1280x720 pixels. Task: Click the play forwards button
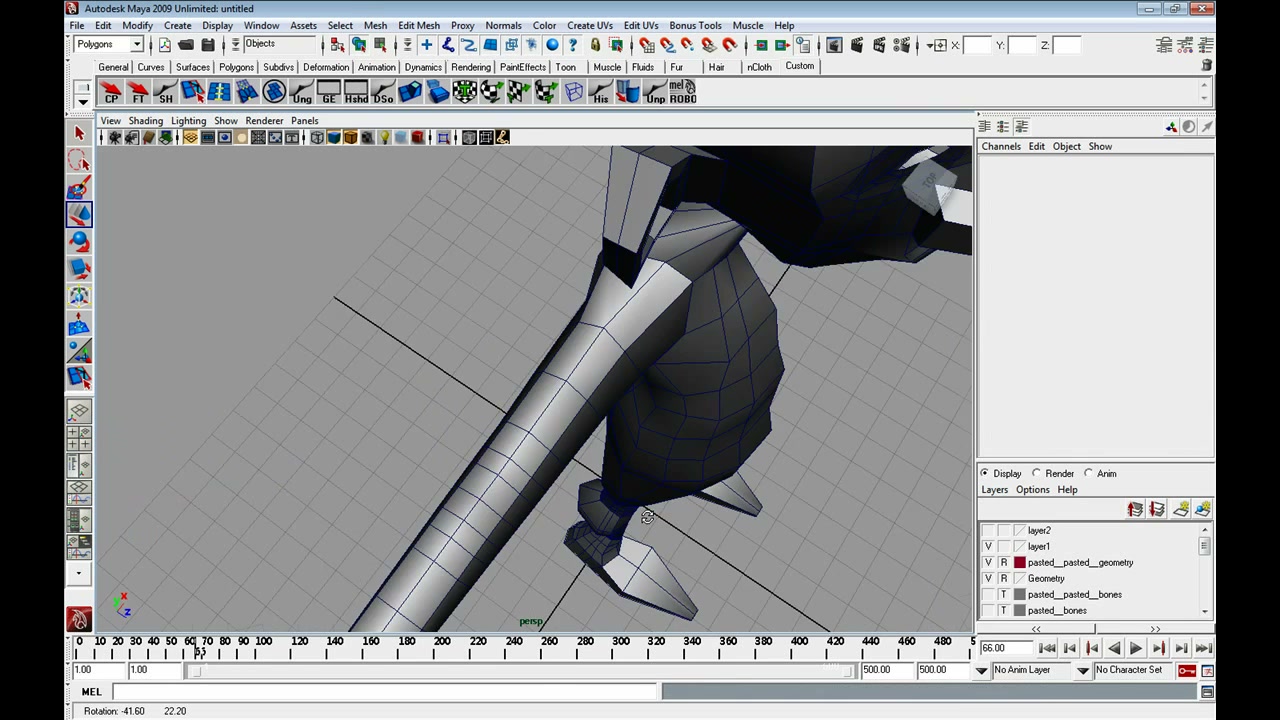point(1136,649)
